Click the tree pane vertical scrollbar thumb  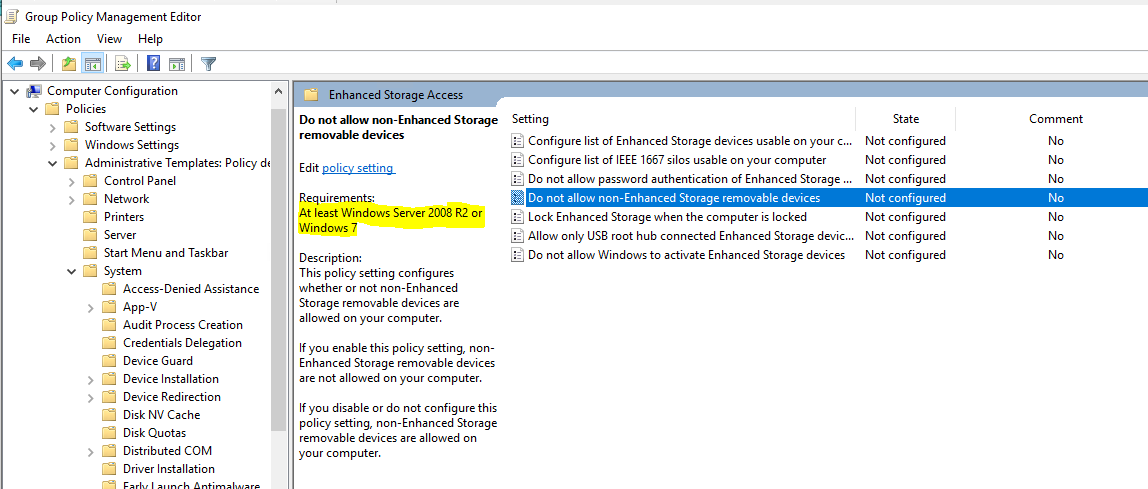click(278, 269)
